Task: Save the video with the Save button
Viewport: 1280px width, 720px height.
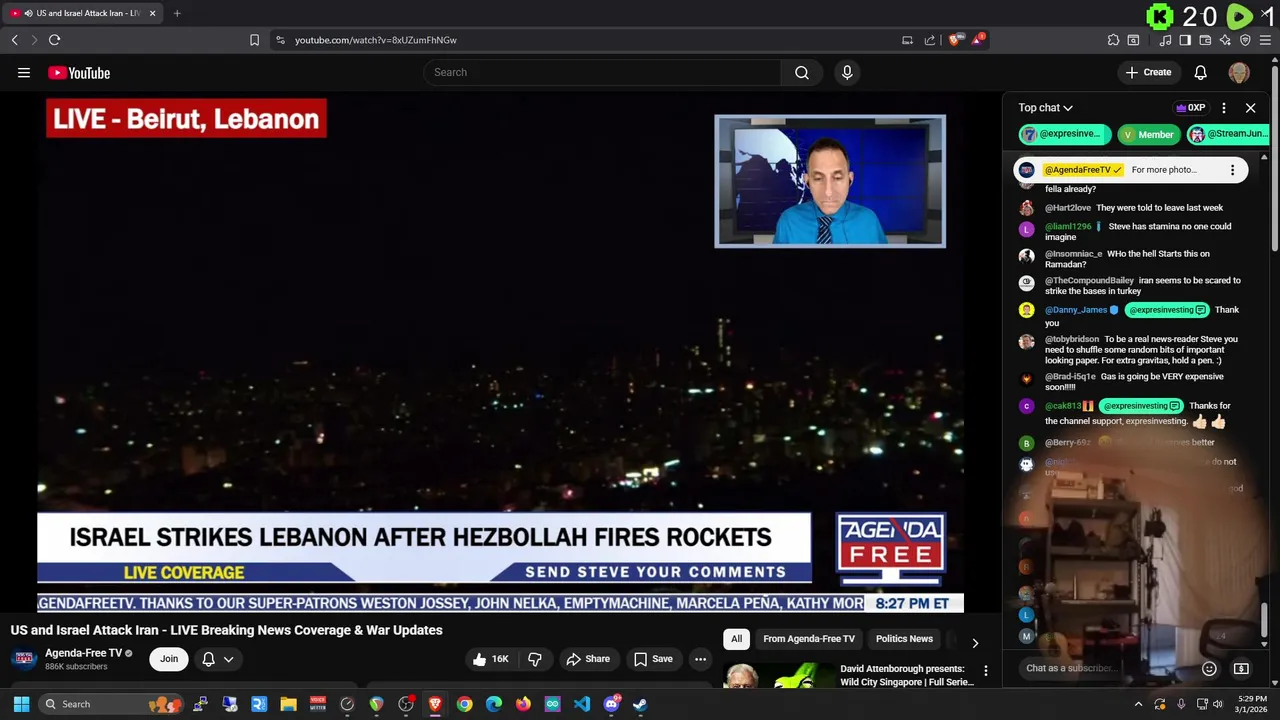Action: click(x=652, y=659)
